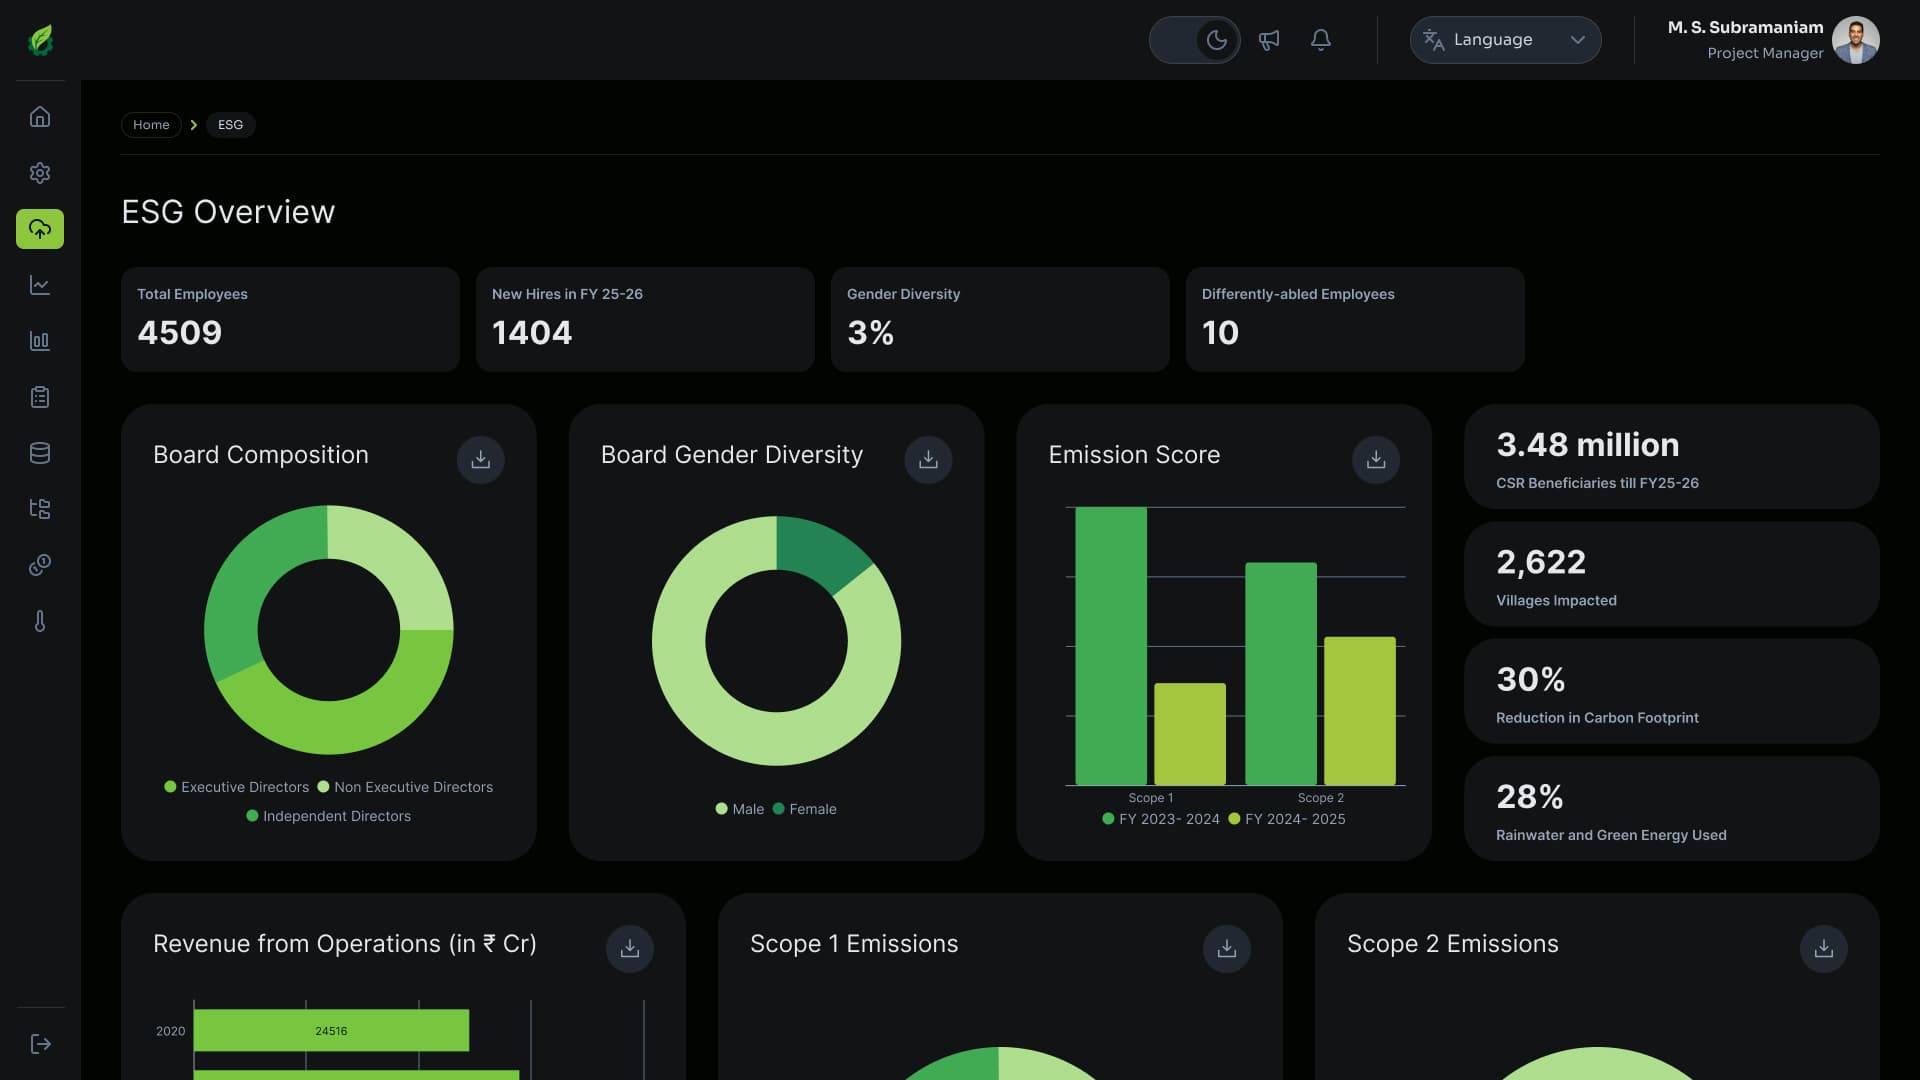Click the announcements megaphone icon
1920x1080 pixels.
click(x=1269, y=40)
